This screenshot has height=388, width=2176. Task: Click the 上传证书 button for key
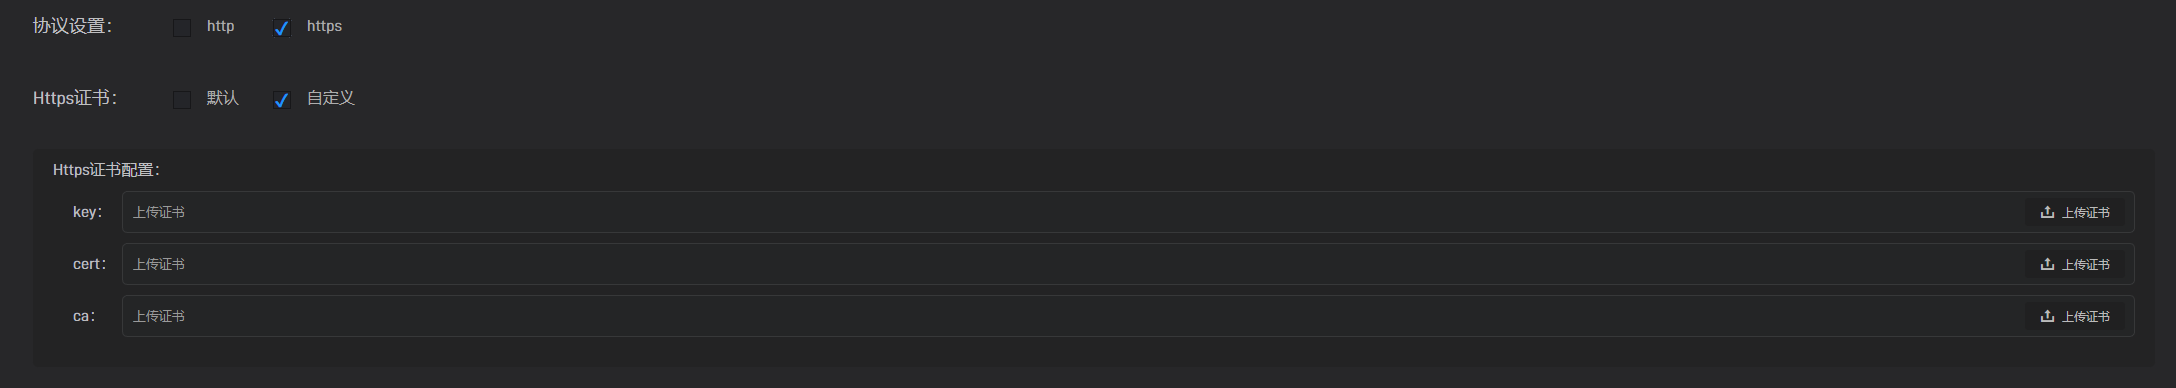[2075, 212]
